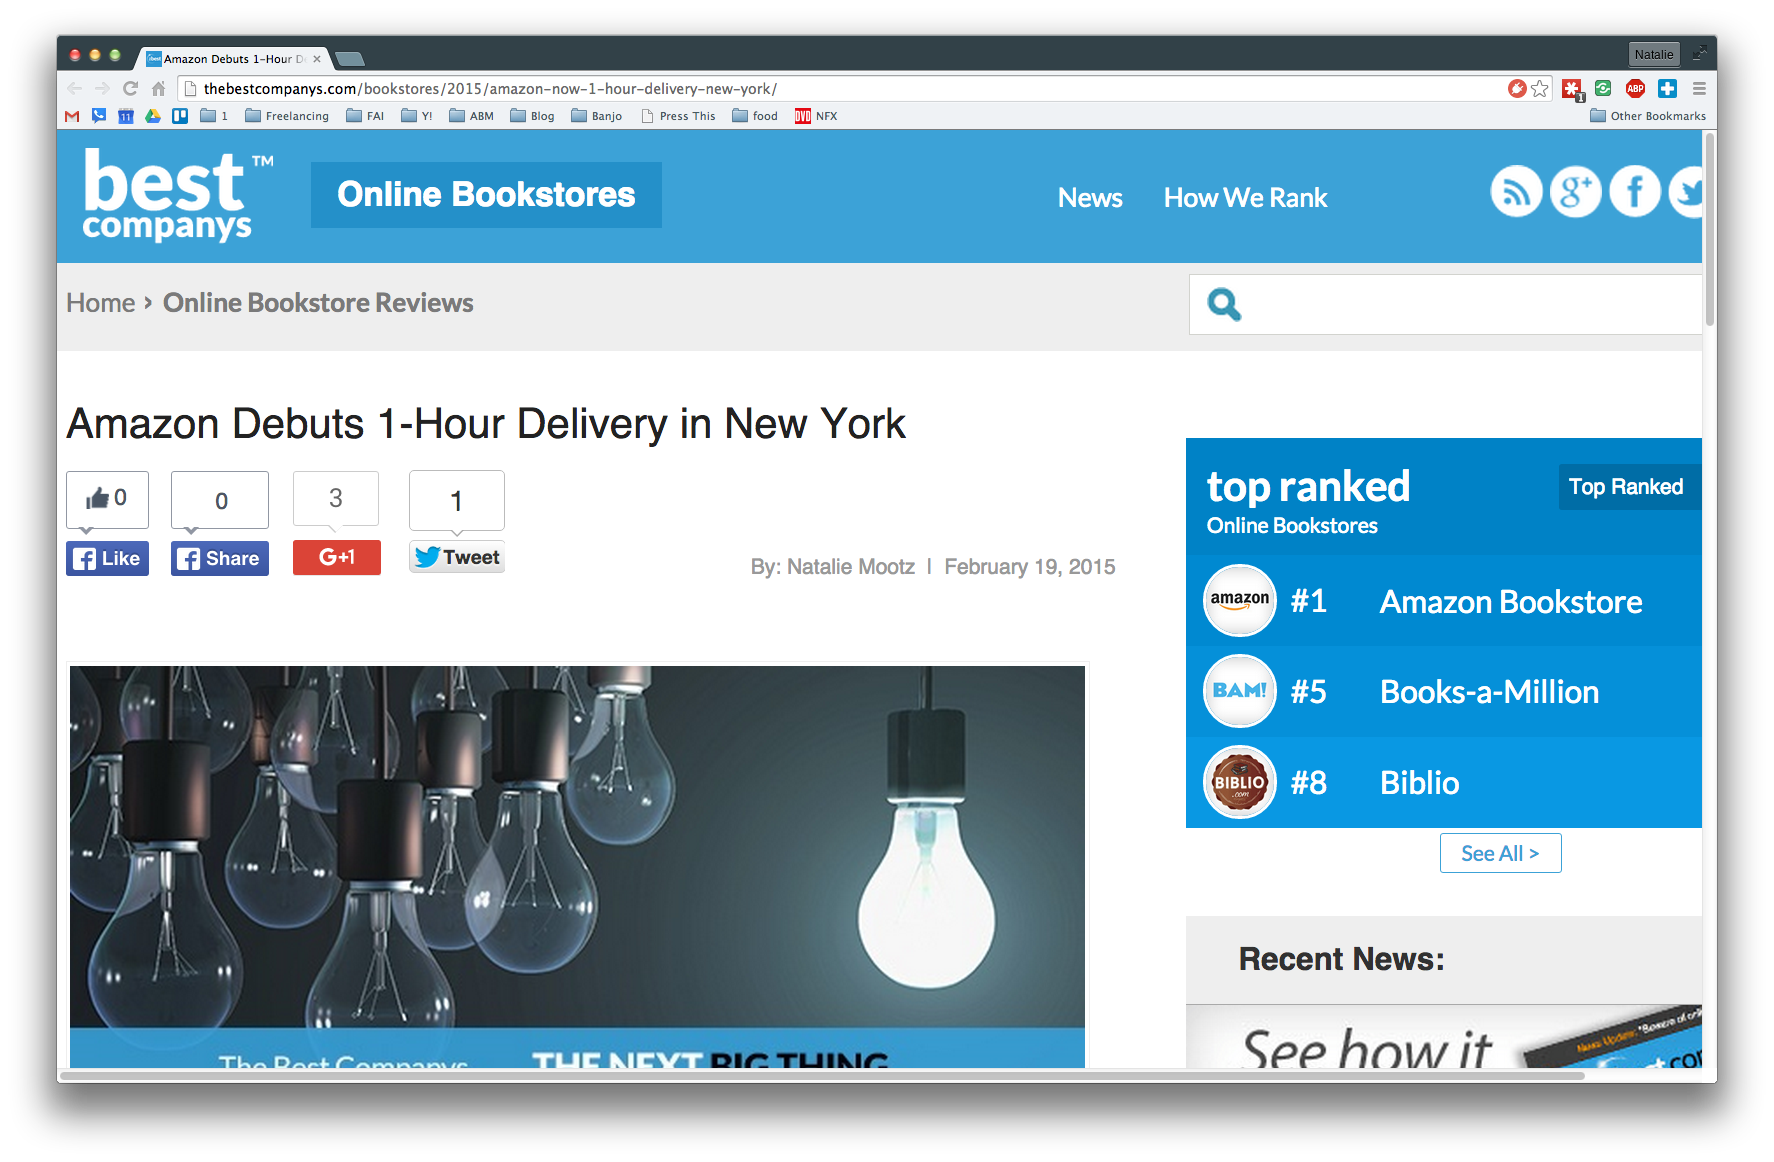Open the Adblock Plus extension
The height and width of the screenshot is (1162, 1774).
1636,89
